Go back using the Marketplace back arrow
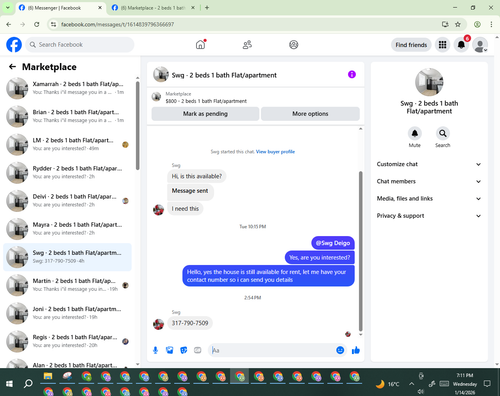 point(12,67)
